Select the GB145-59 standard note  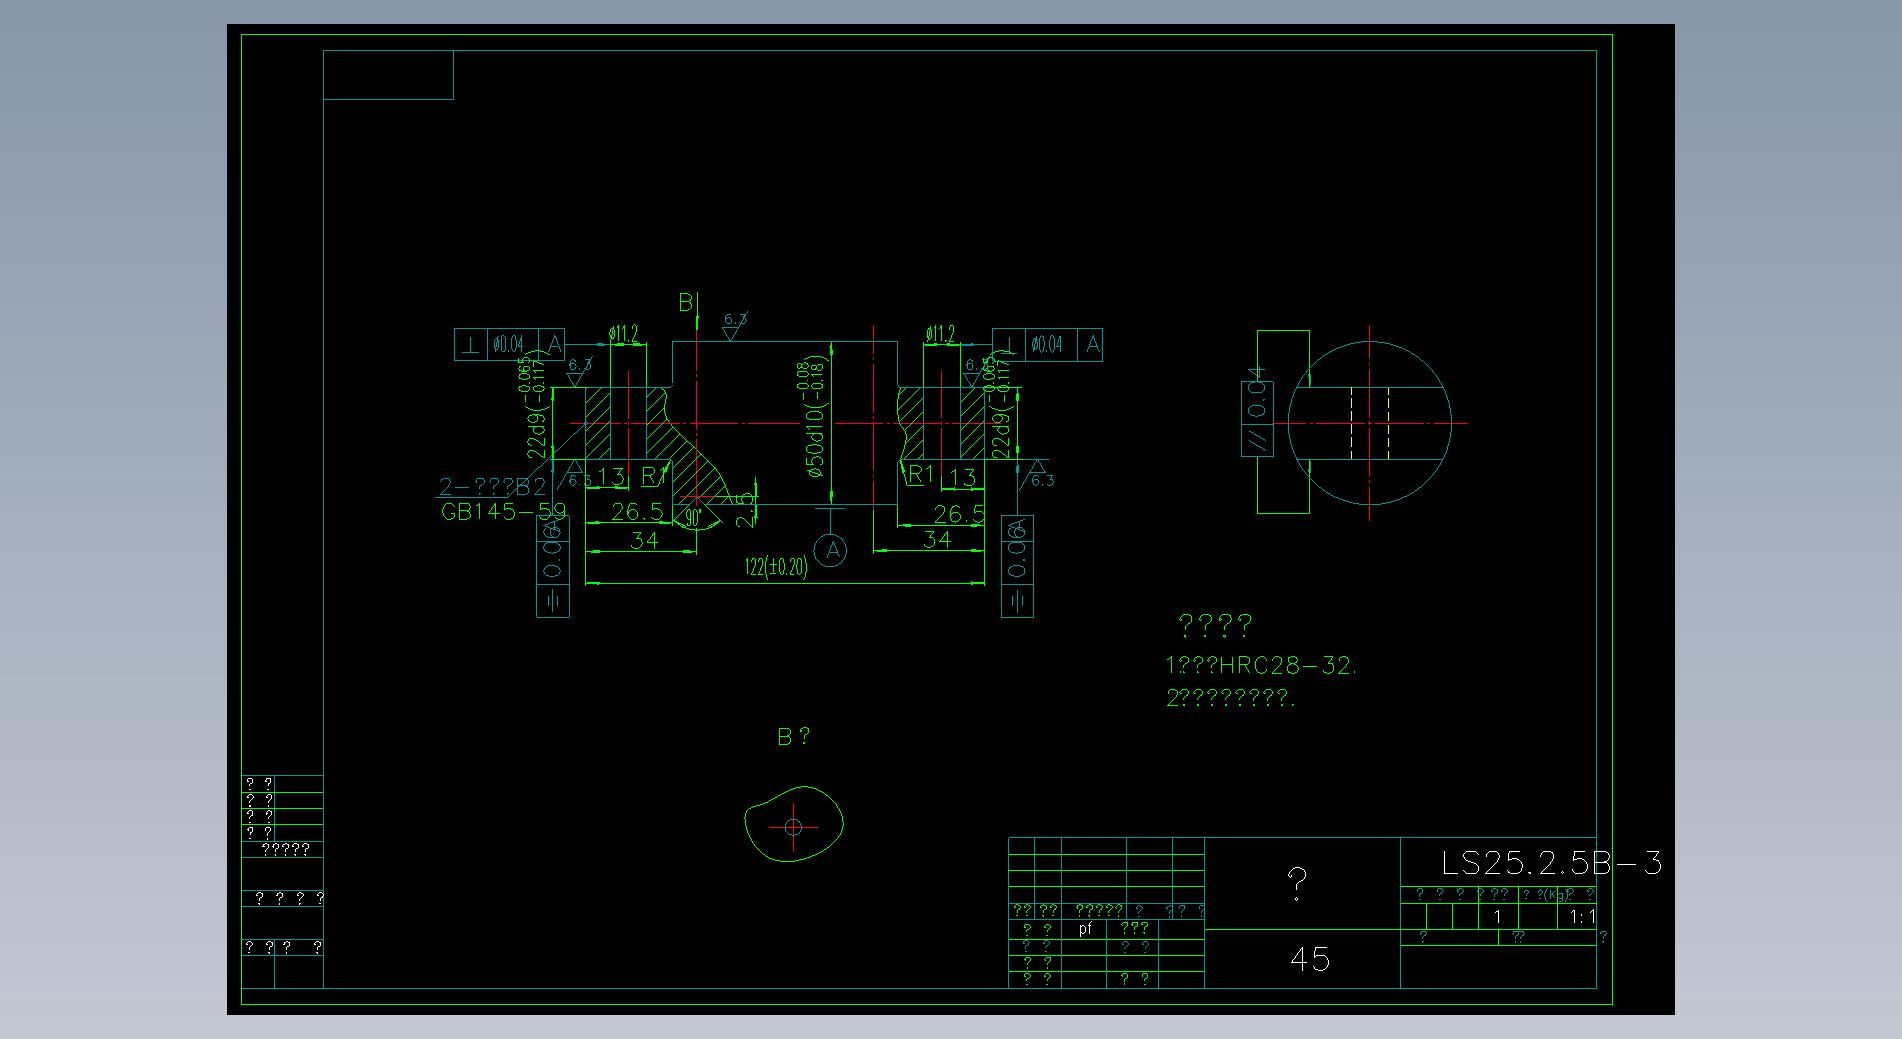[x=503, y=512]
